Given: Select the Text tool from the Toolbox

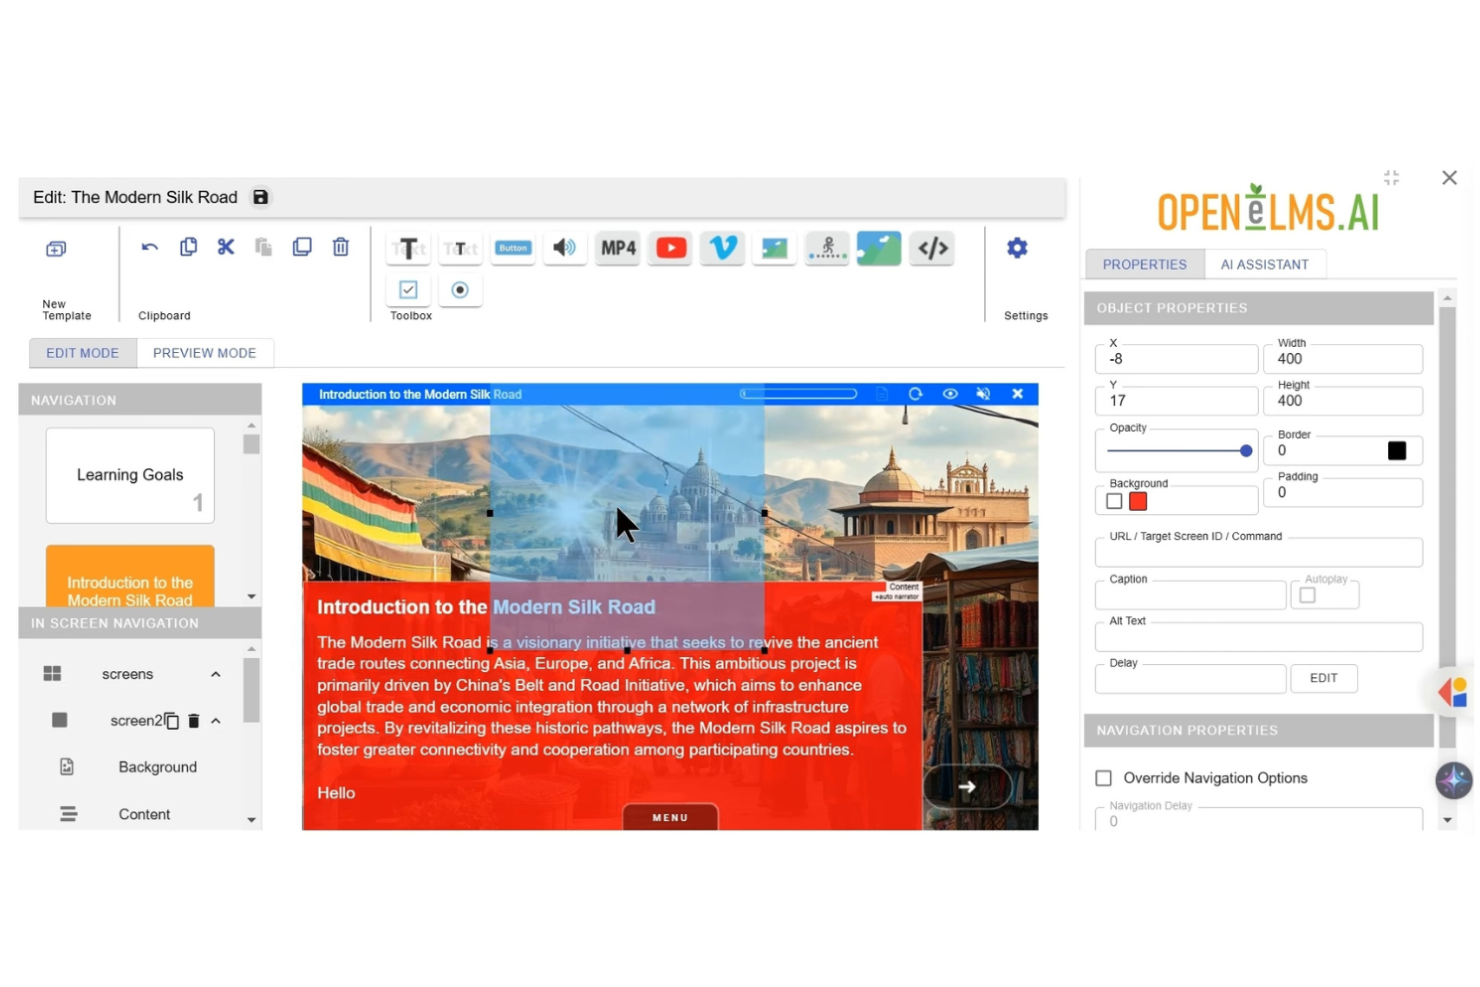Looking at the screenshot, I should 408,248.
